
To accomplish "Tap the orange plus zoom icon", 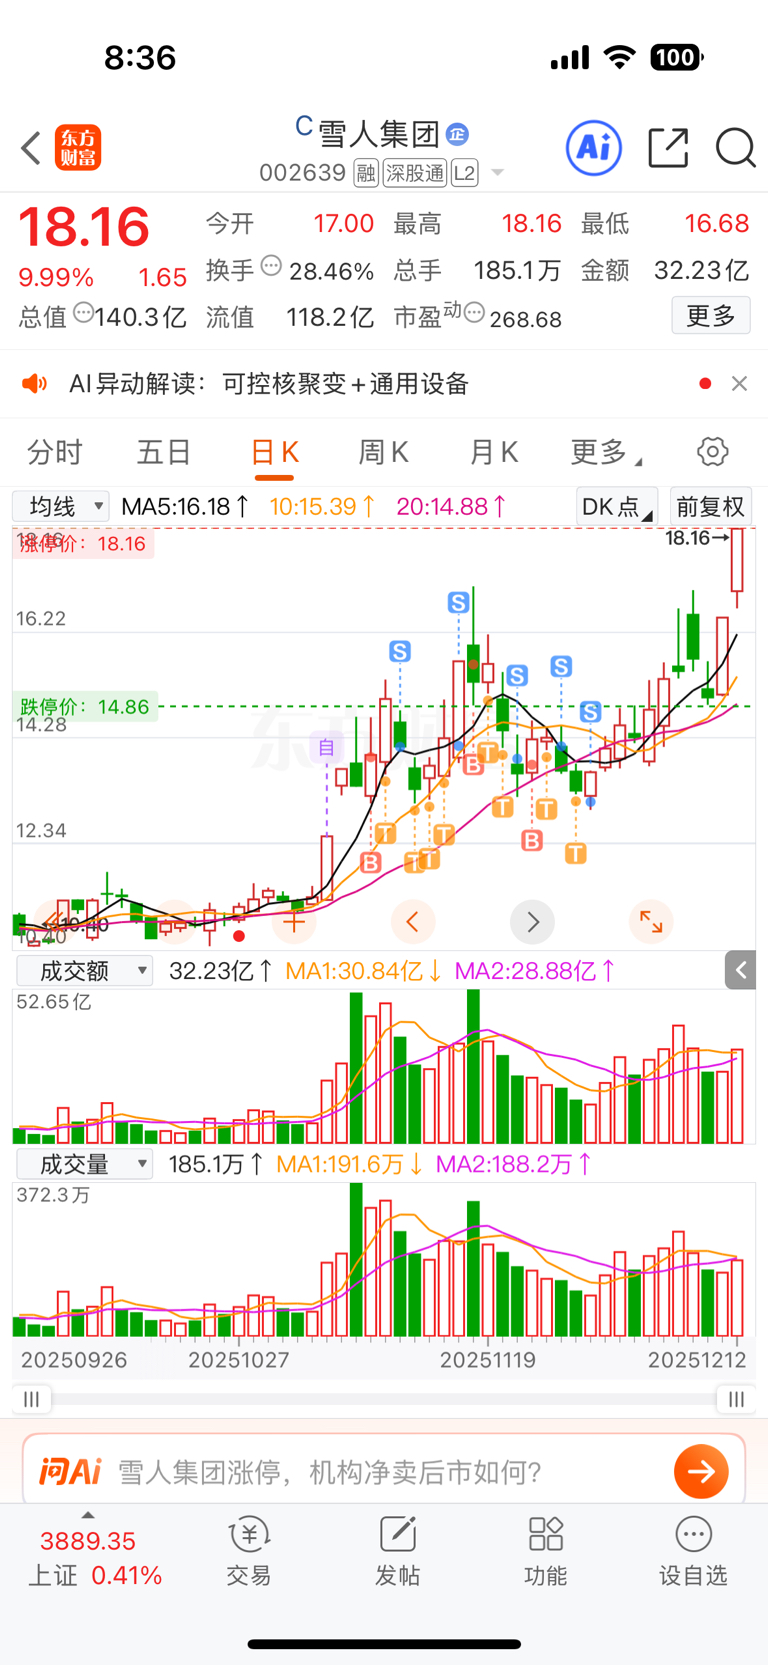I will tap(294, 922).
